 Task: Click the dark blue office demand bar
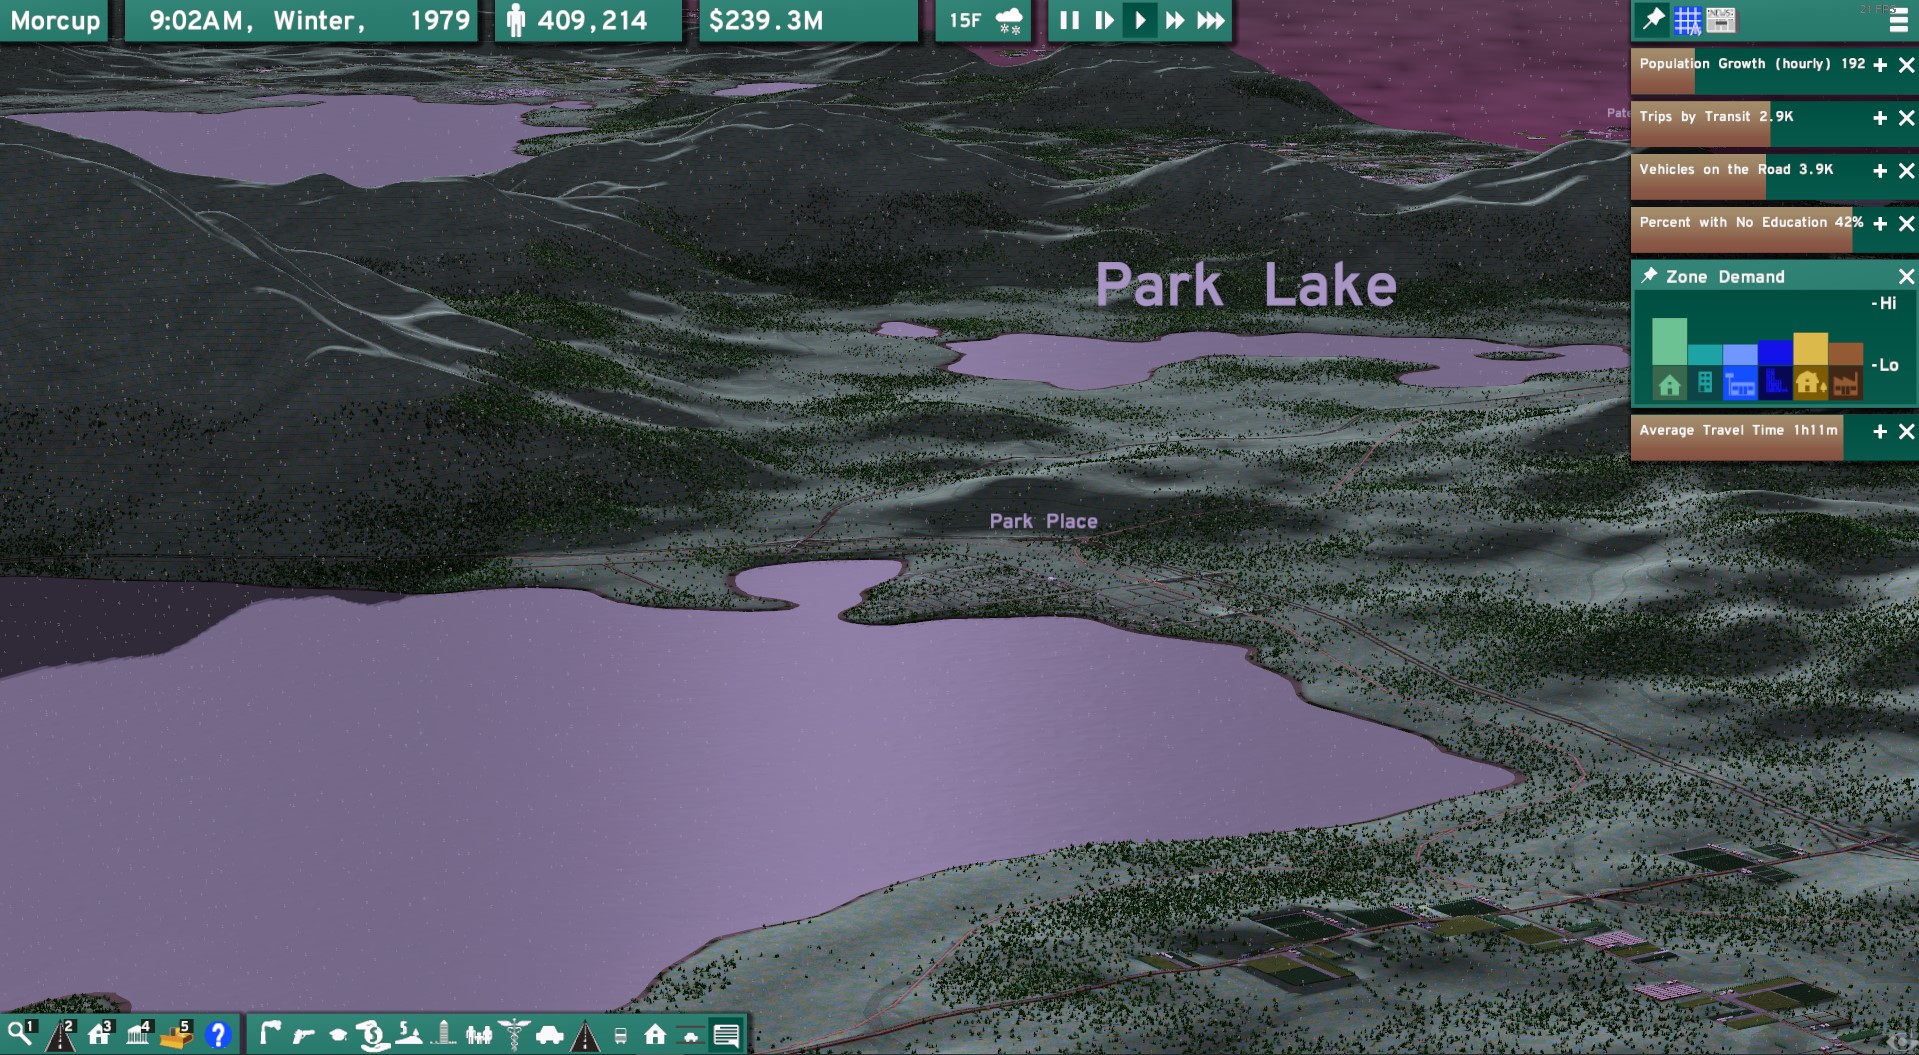click(1775, 353)
